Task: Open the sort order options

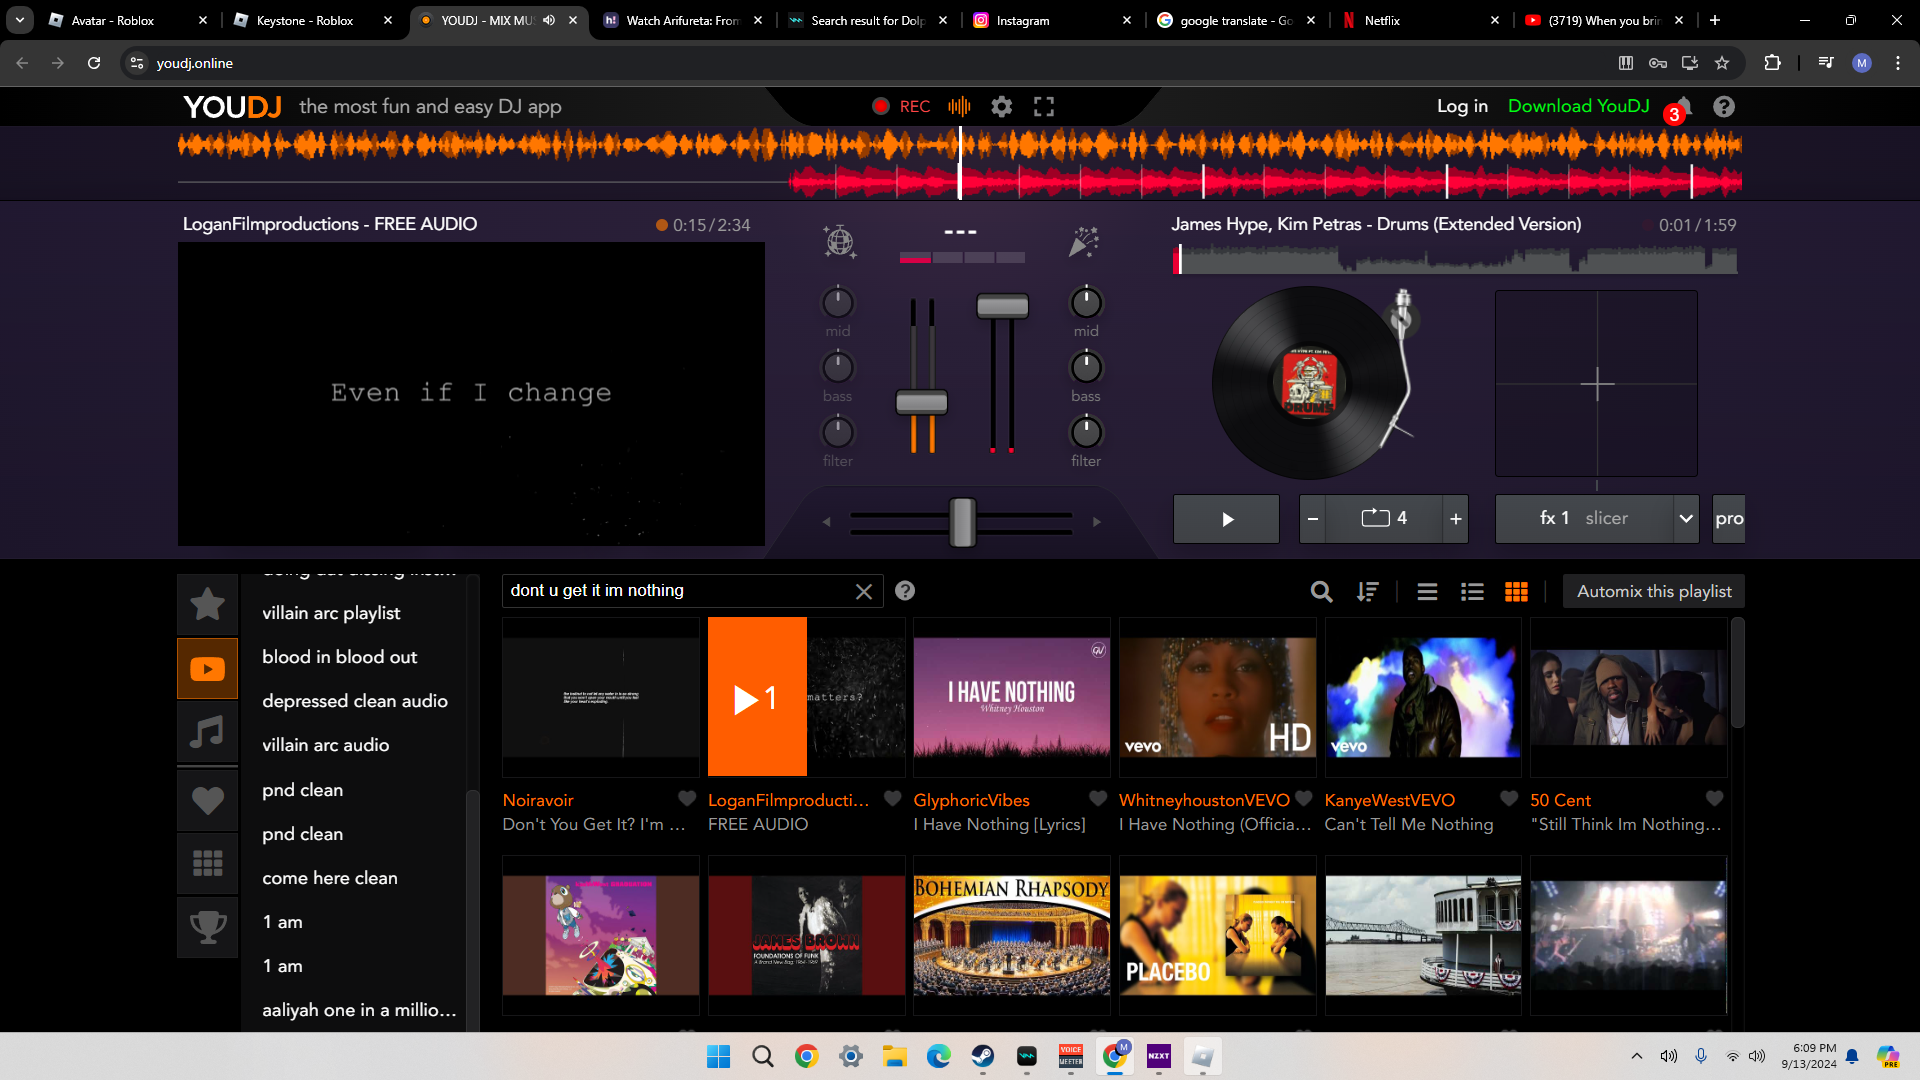Action: 1367,592
